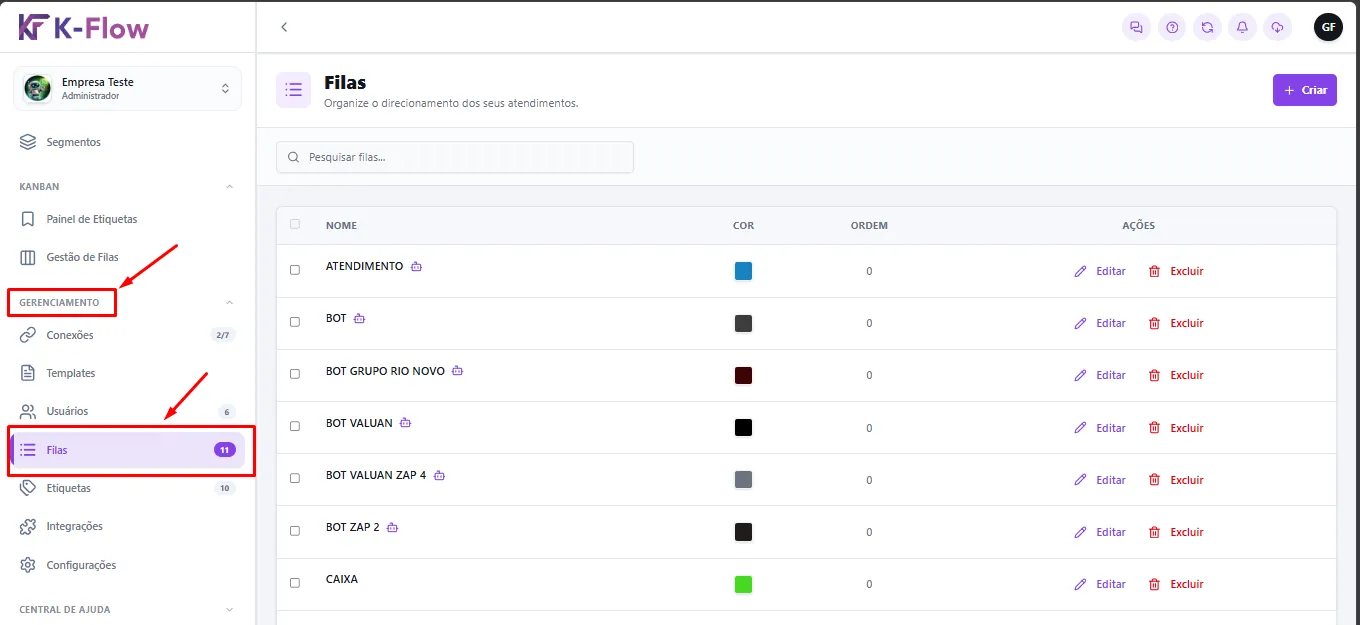Click Editar for BOT VALUAN ZAP 4
This screenshot has width=1360, height=625.
click(x=1100, y=480)
